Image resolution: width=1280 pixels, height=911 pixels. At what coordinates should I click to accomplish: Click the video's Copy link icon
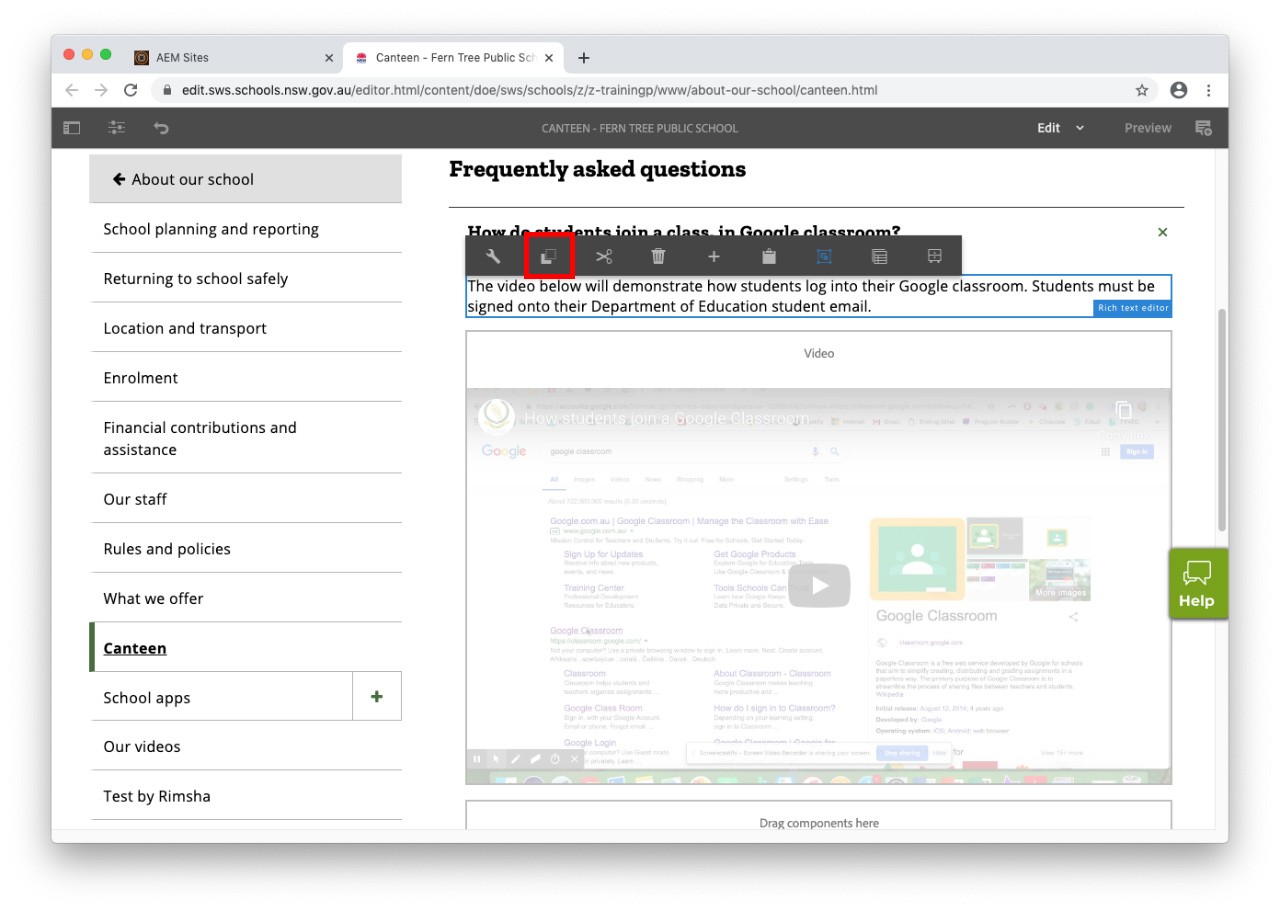[x=1124, y=411]
